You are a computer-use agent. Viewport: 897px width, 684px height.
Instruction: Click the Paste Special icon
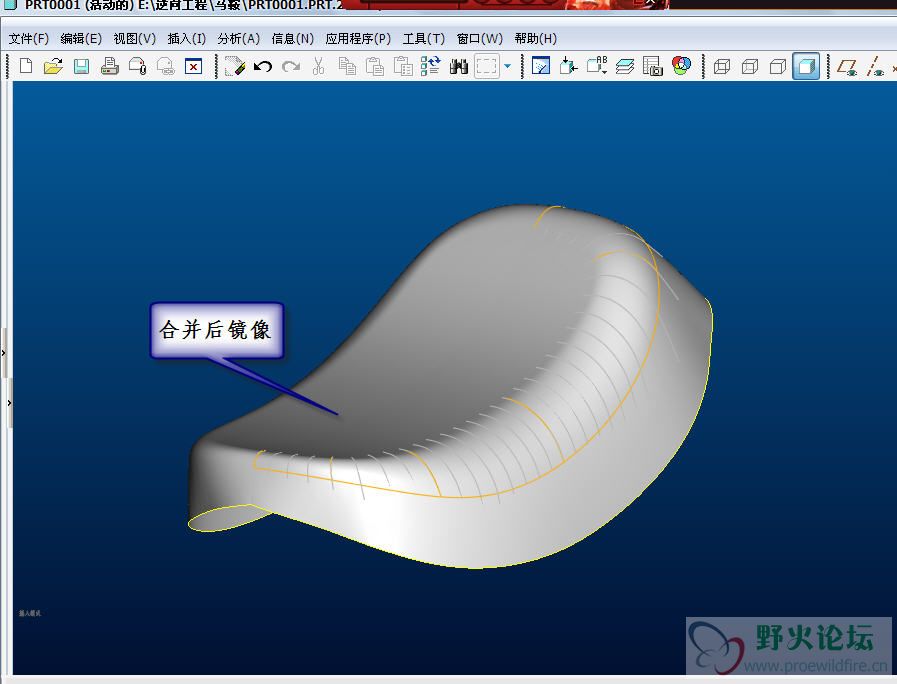pos(403,66)
